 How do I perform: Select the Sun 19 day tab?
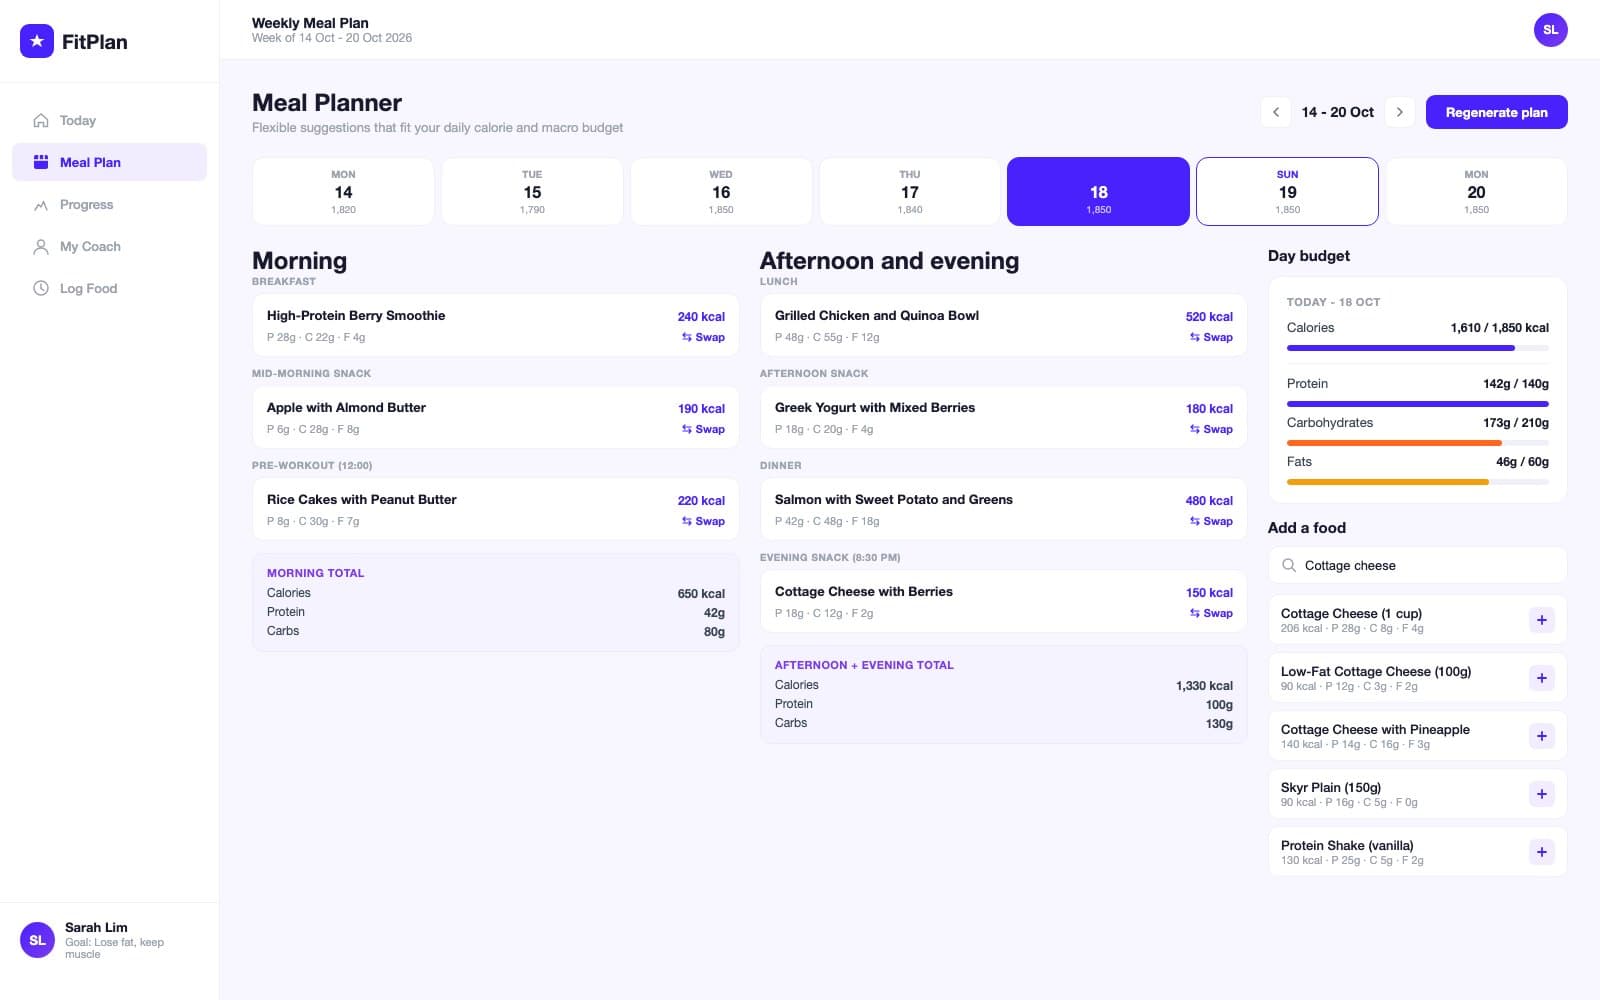[x=1287, y=191]
